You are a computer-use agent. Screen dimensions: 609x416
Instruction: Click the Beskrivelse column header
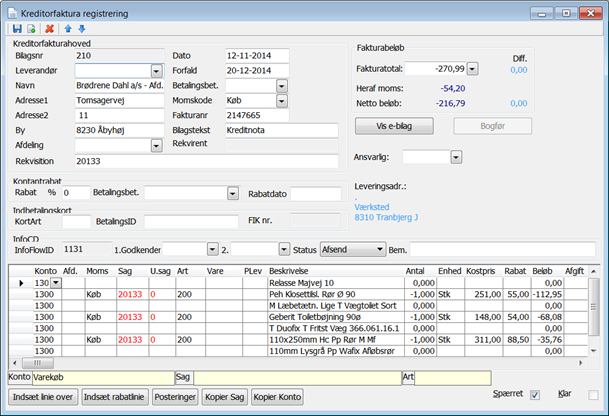click(288, 271)
